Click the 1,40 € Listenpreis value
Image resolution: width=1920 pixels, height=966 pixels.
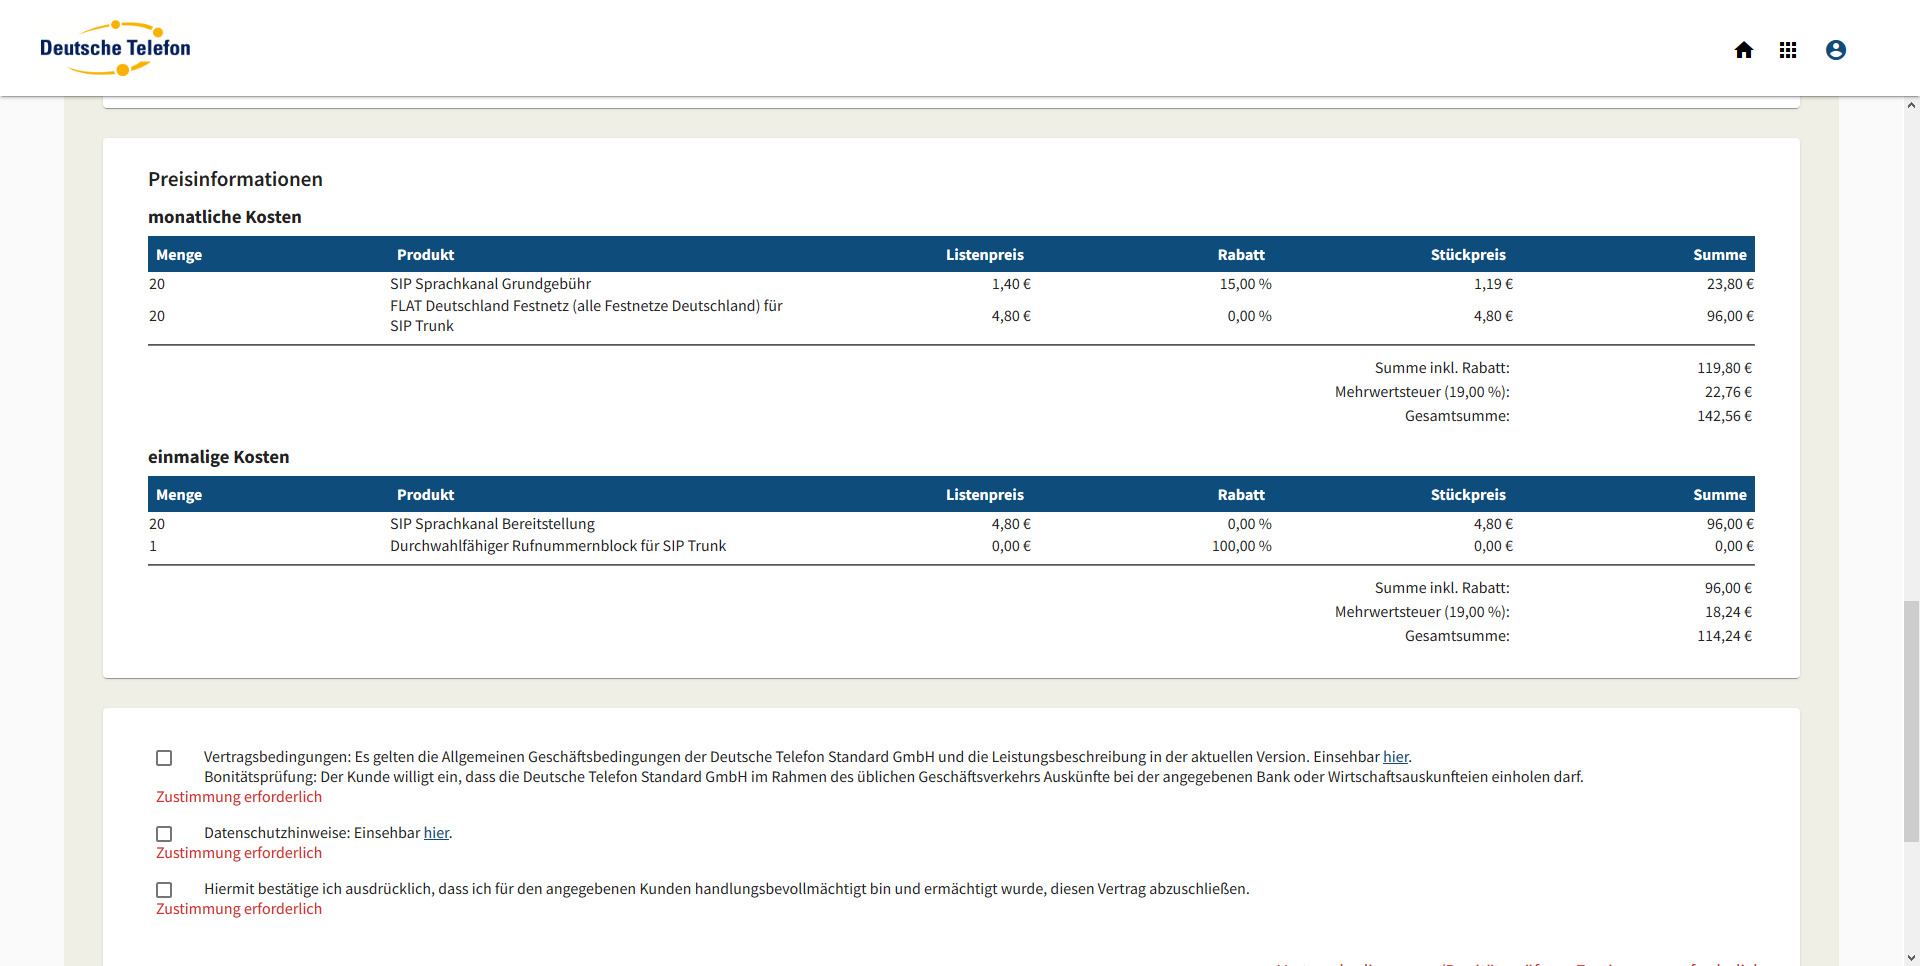click(x=1011, y=284)
